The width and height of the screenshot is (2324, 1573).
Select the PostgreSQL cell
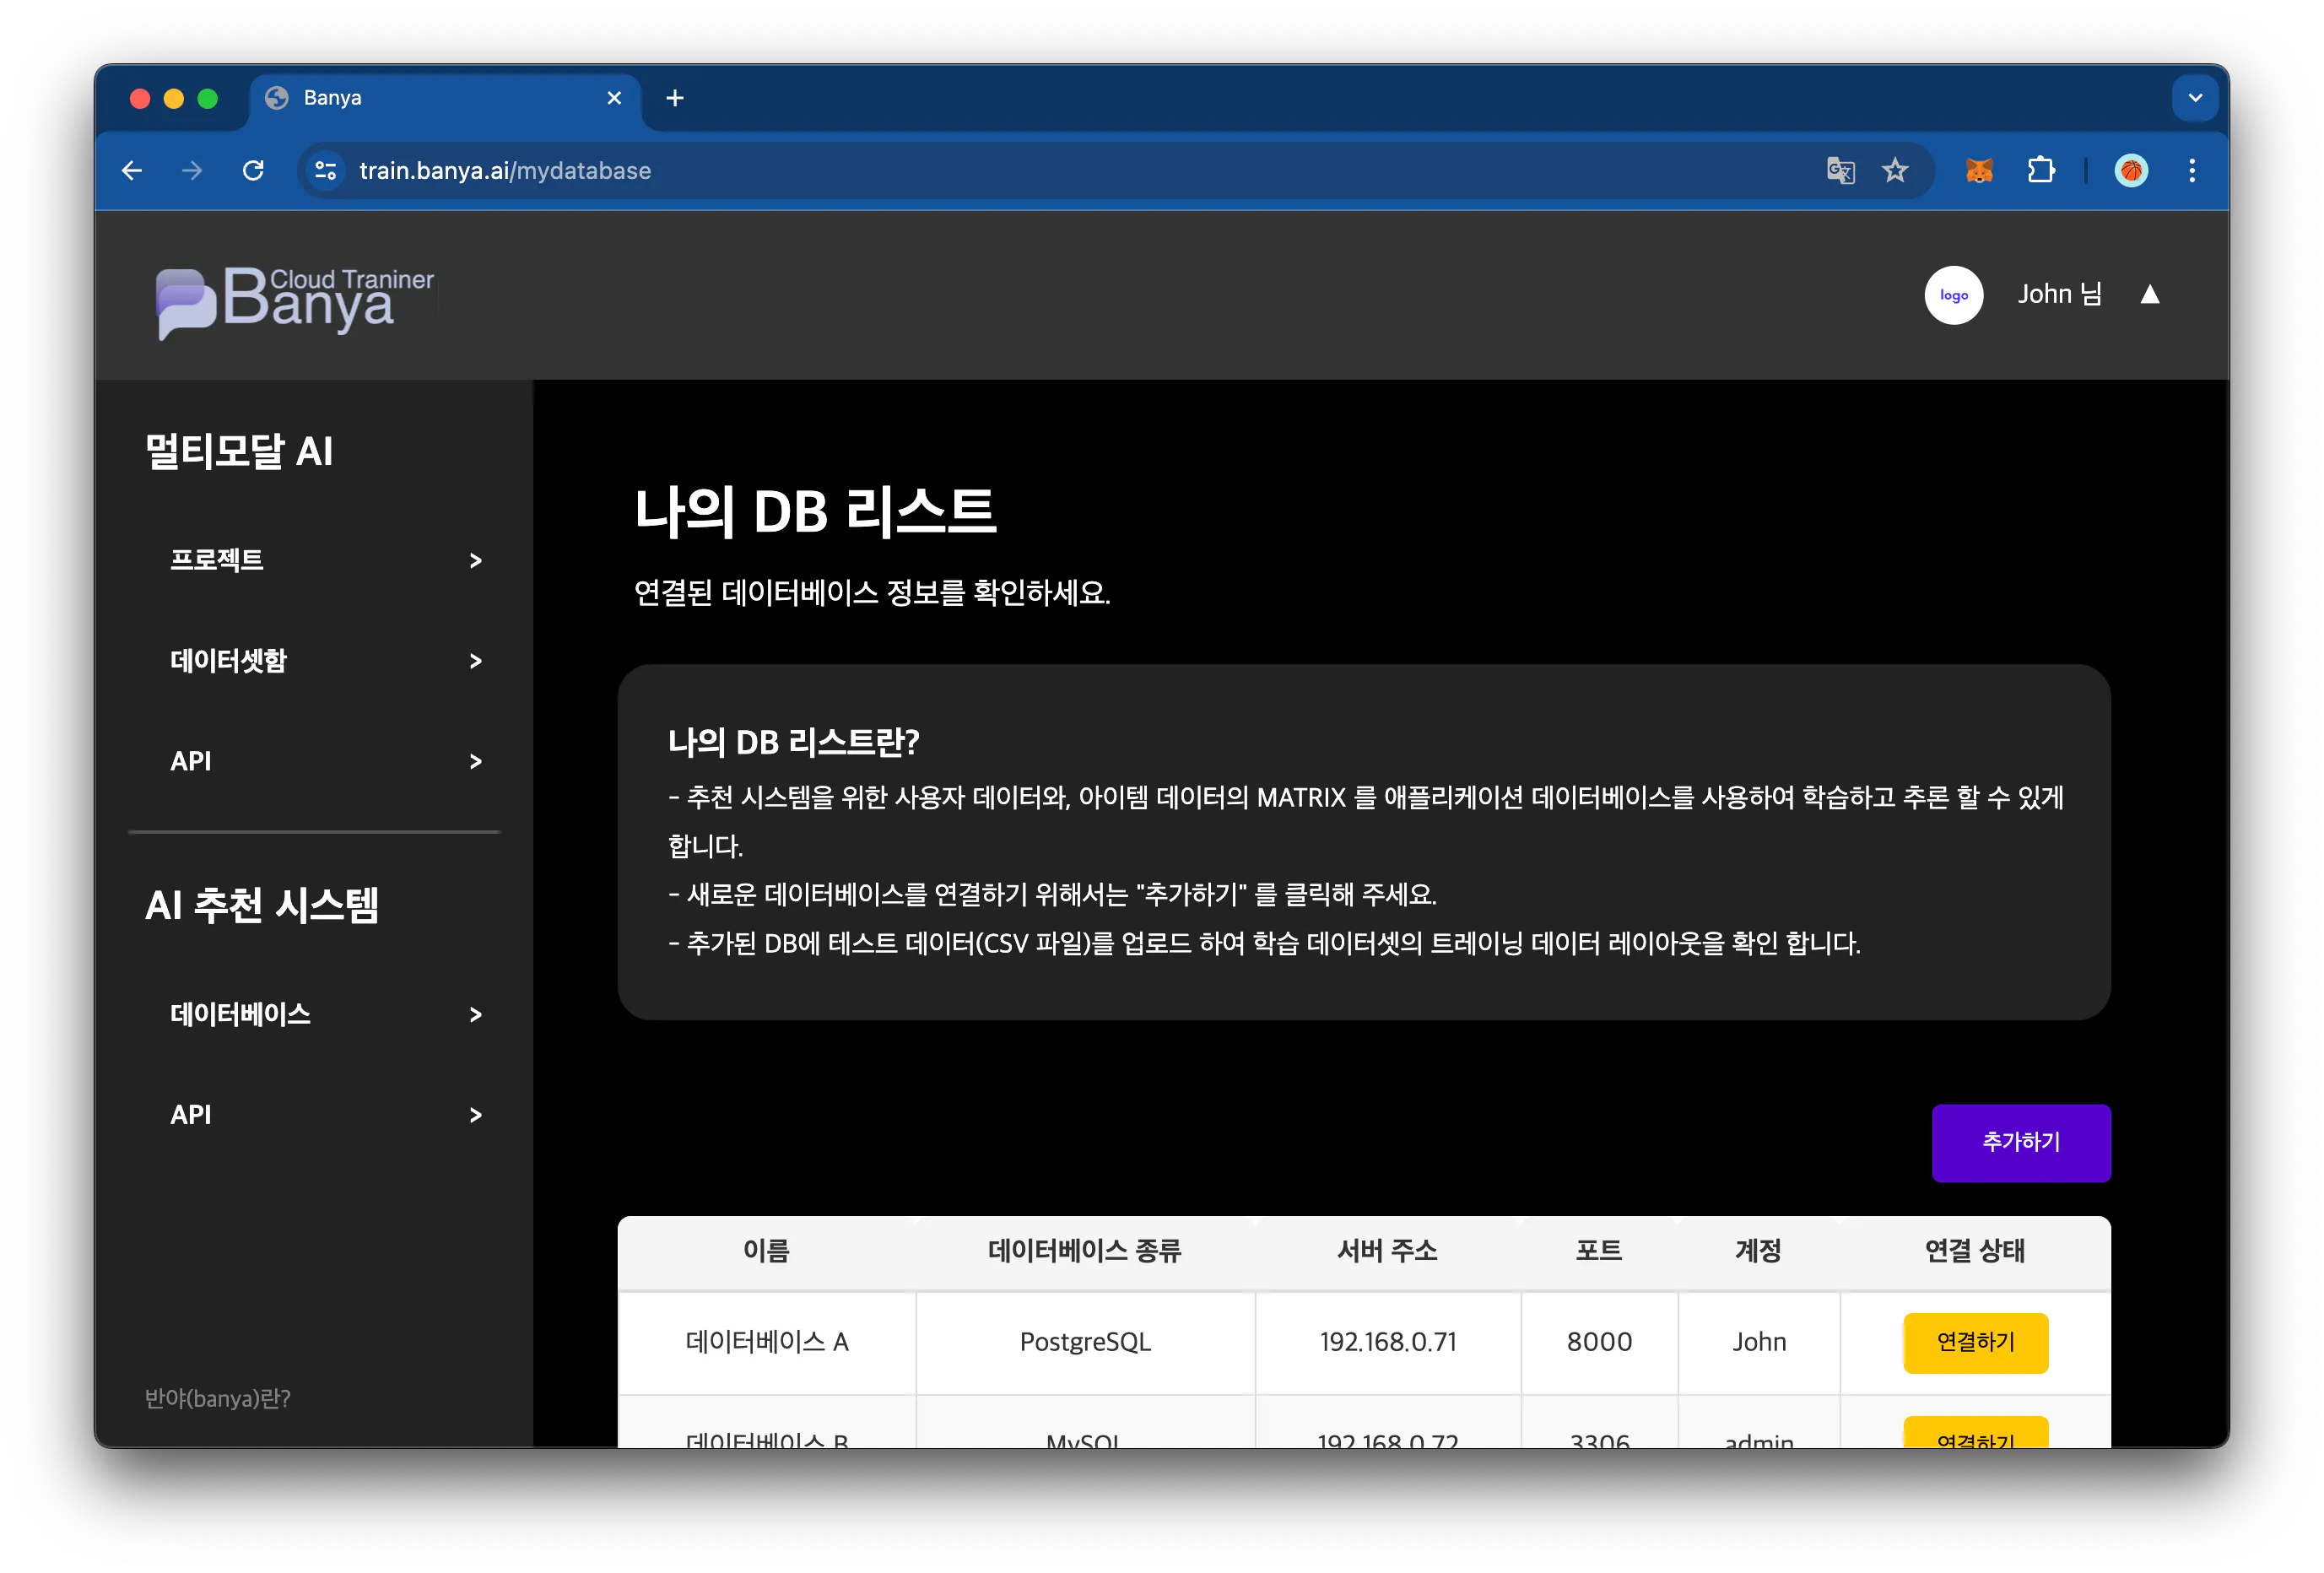[x=1085, y=1342]
